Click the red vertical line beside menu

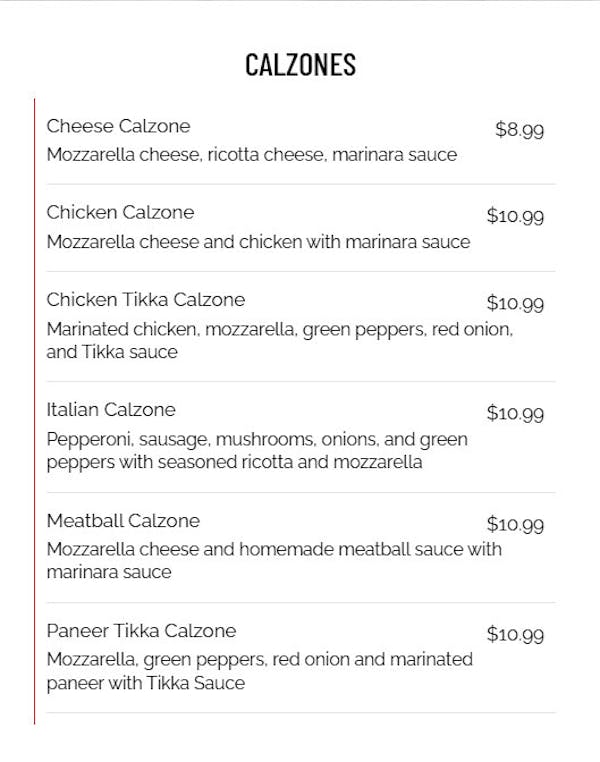35,410
